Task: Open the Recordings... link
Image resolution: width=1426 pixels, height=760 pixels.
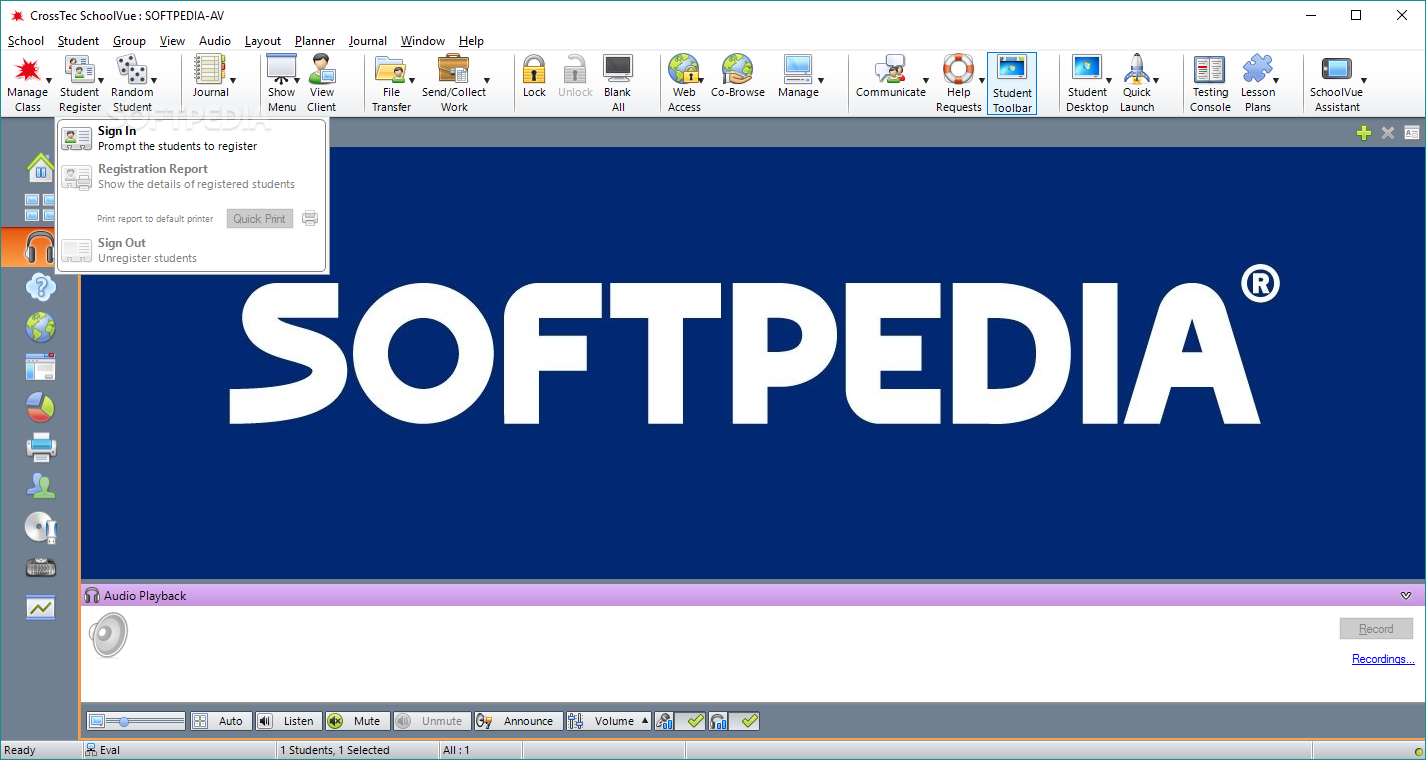Action: pos(1383,659)
